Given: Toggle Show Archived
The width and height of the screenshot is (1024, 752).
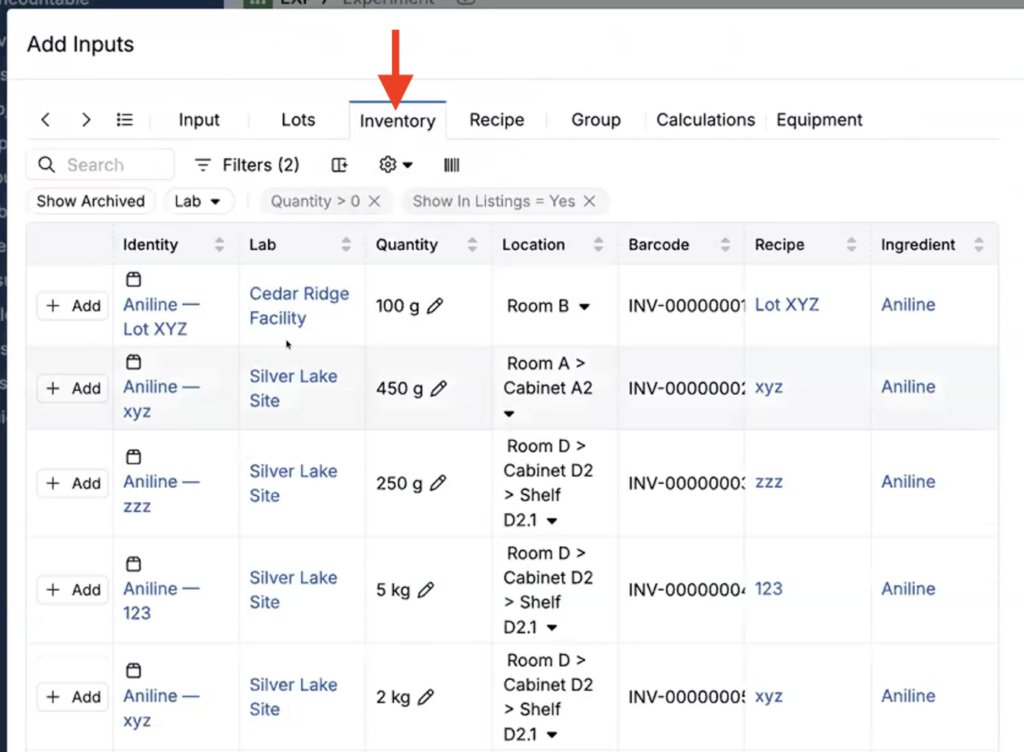Looking at the screenshot, I should [x=91, y=201].
